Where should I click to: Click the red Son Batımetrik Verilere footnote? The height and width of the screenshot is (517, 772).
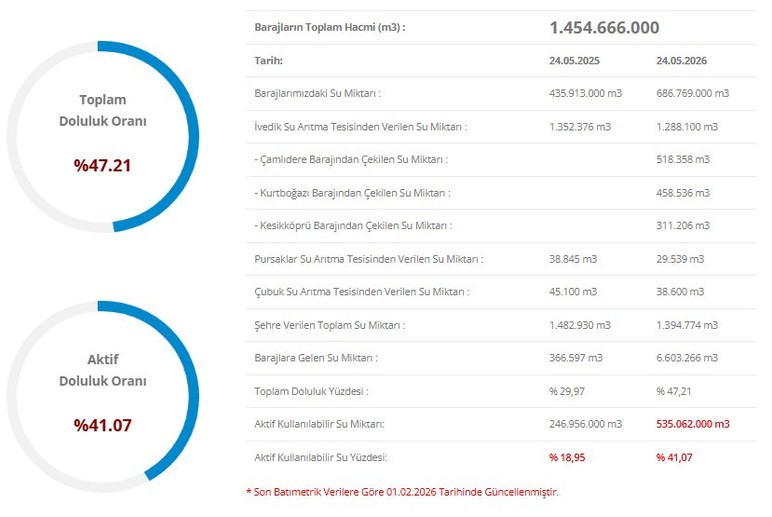tap(402, 491)
